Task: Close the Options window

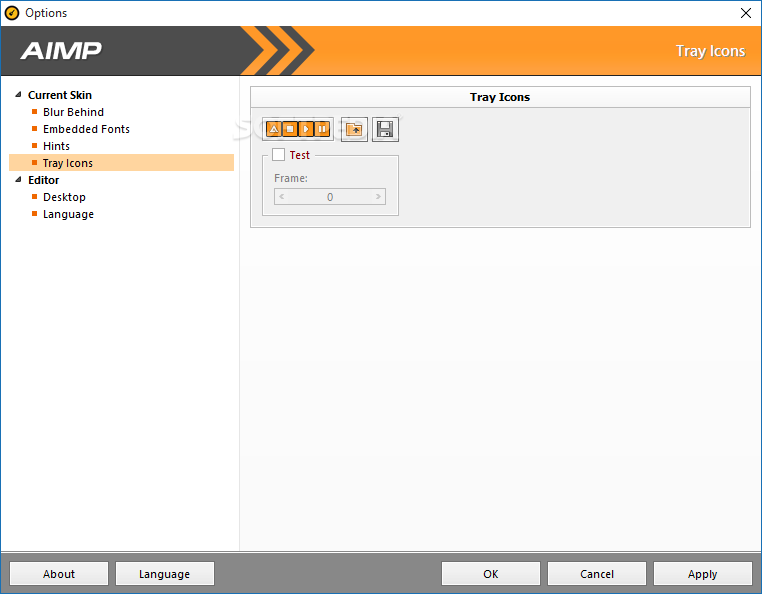Action: (746, 13)
